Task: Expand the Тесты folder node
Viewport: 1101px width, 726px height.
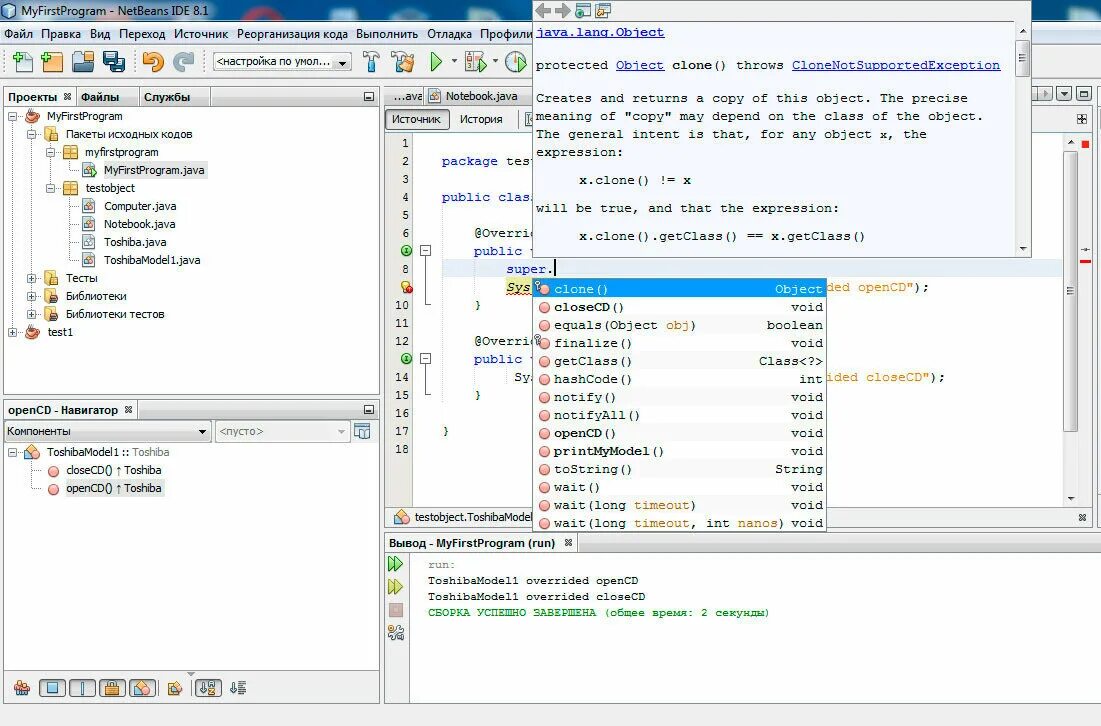Action: pyautogui.click(x=32, y=278)
